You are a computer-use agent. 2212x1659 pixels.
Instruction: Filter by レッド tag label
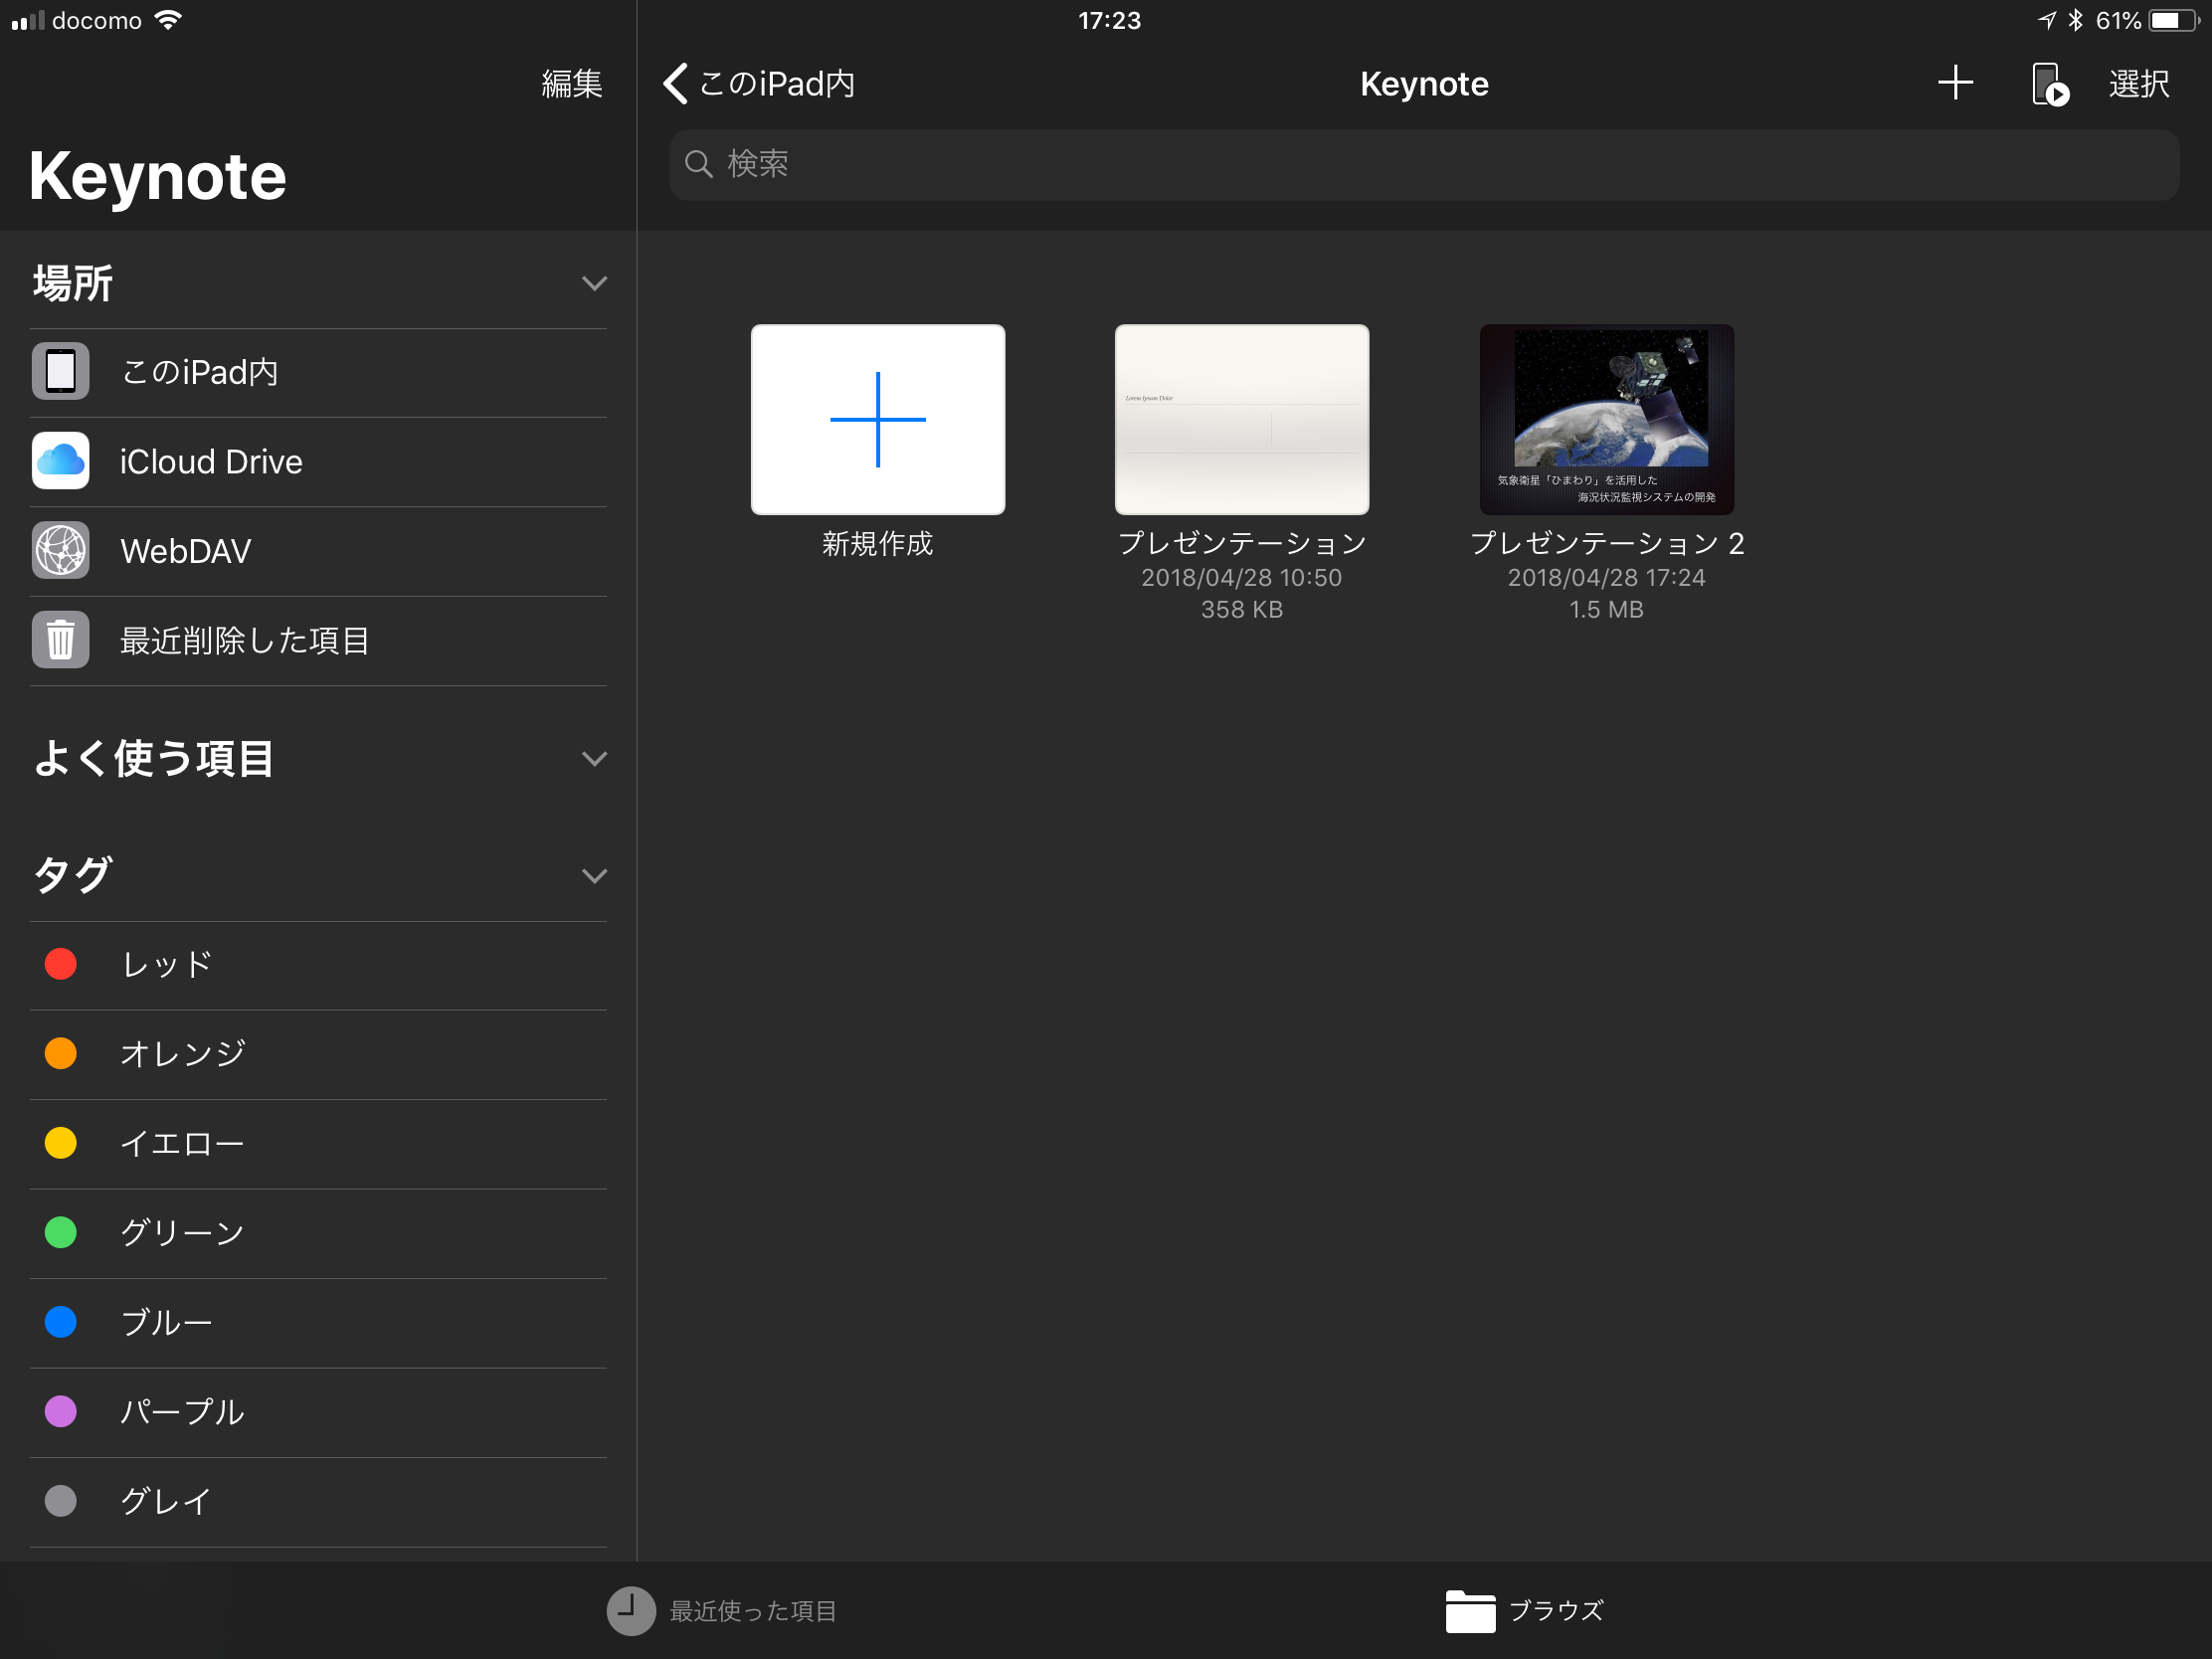click(166, 965)
